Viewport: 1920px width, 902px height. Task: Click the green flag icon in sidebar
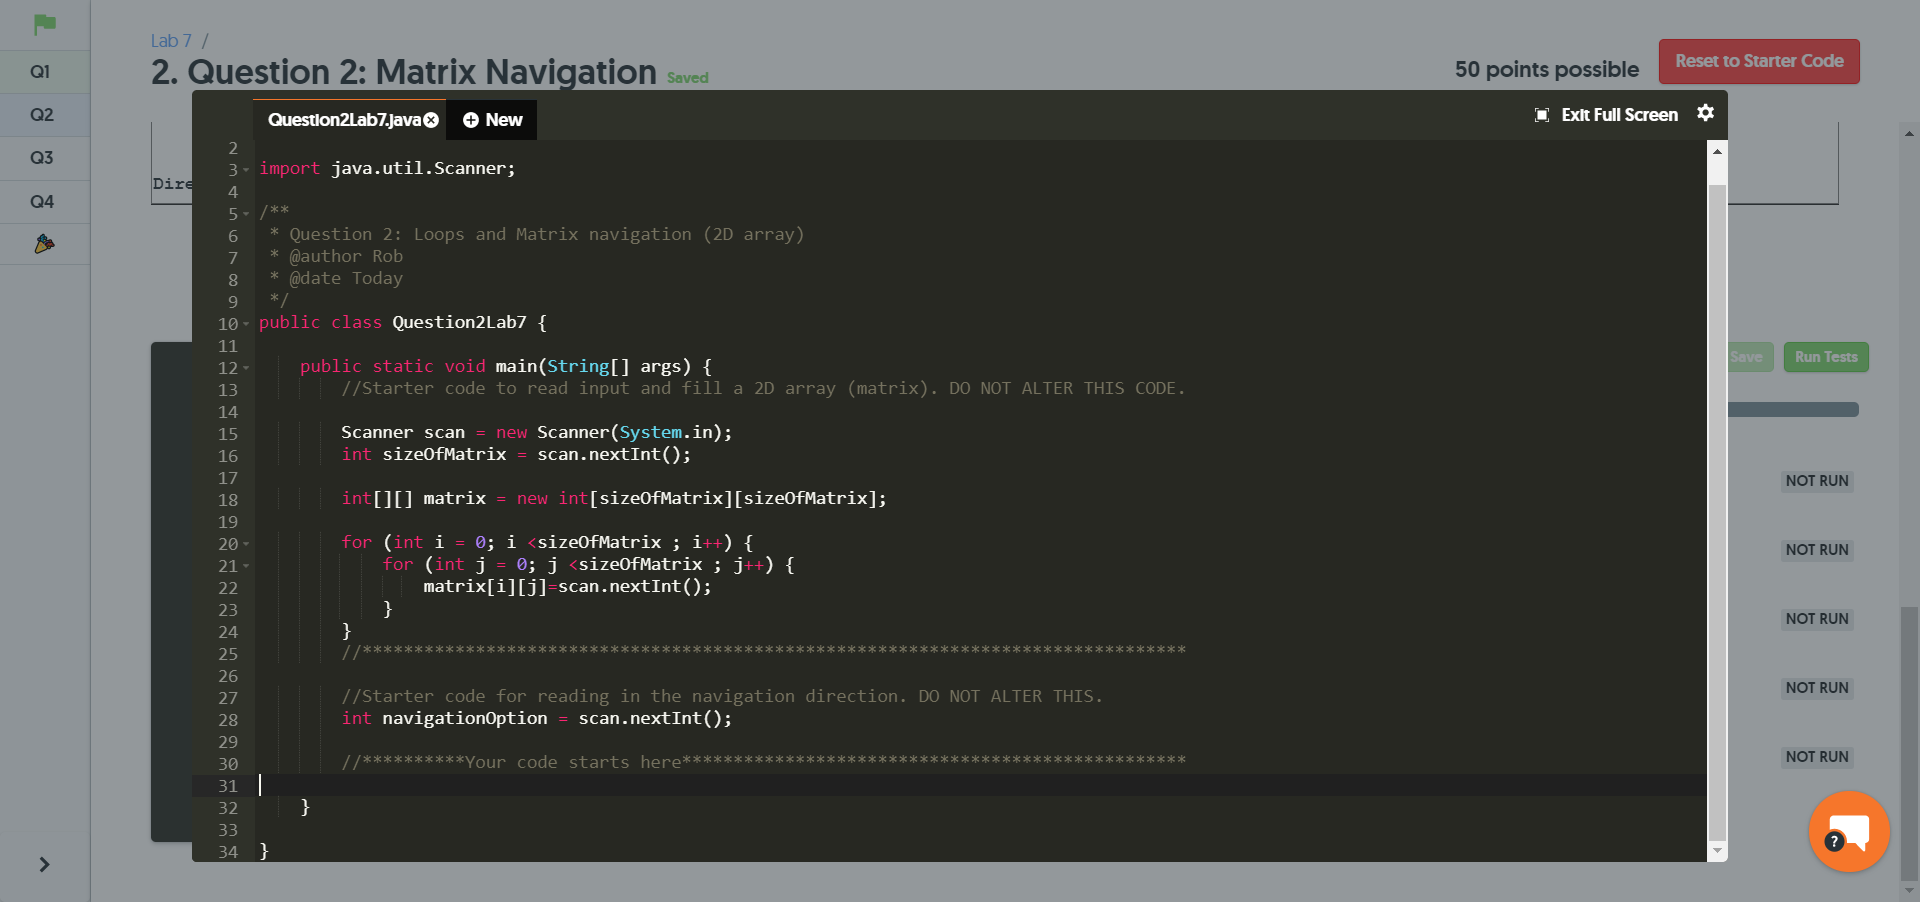click(43, 25)
